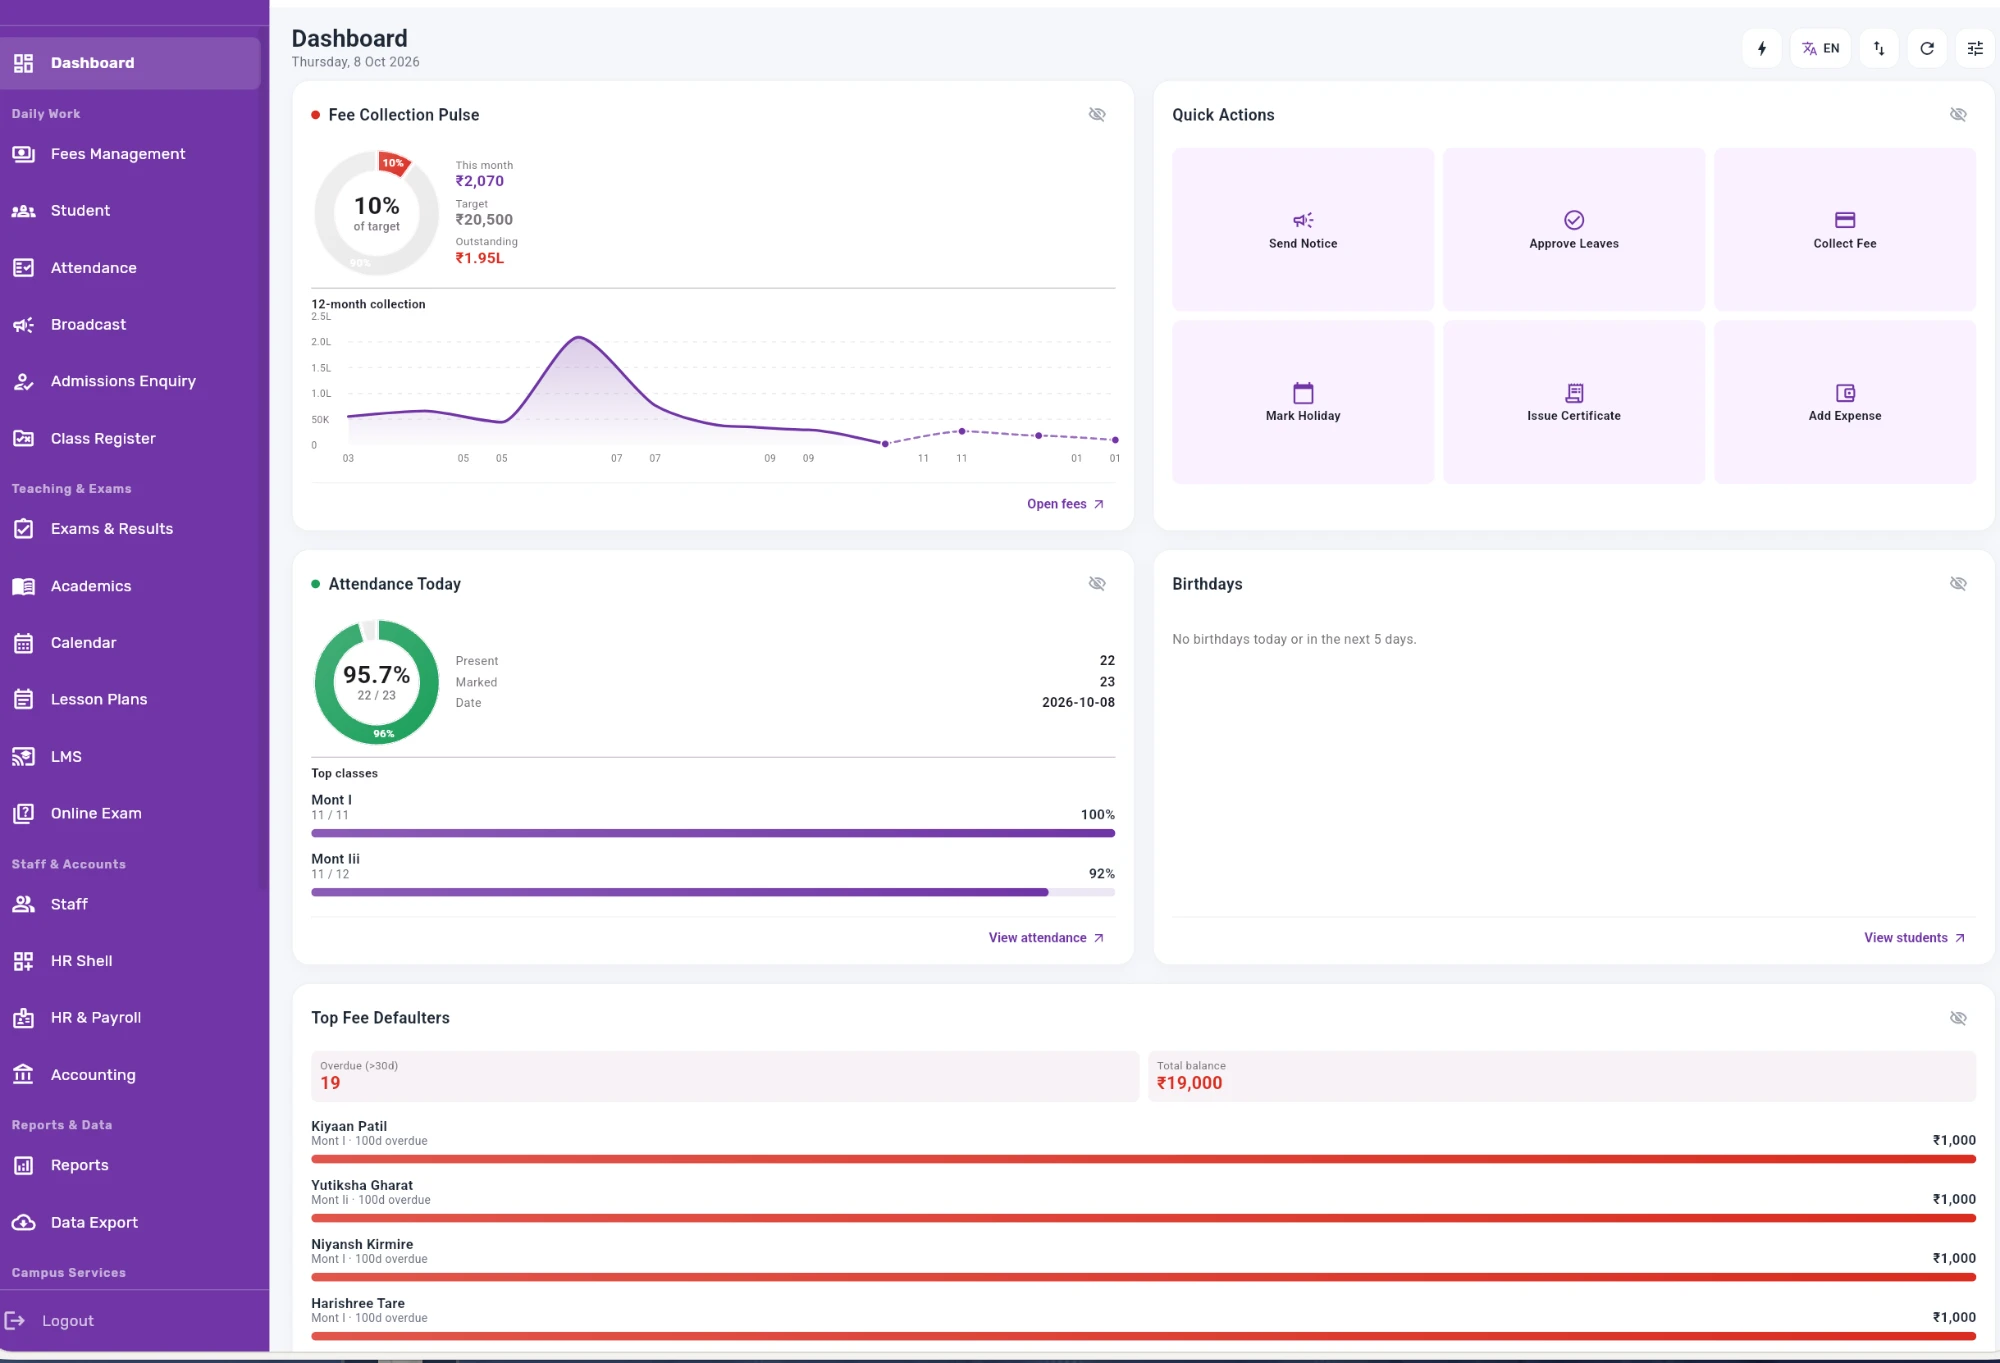Refresh the dashboard with the reload icon
This screenshot has width=2000, height=1363.
coord(1927,48)
